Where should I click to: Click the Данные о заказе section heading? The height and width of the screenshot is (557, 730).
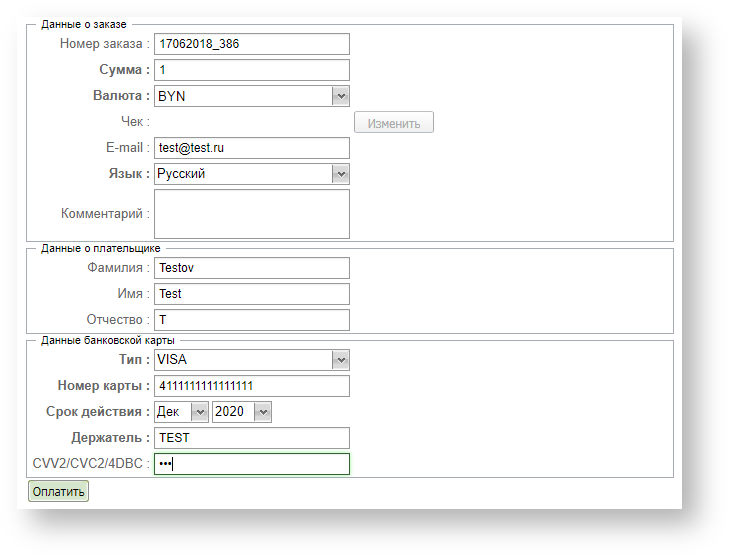click(83, 23)
